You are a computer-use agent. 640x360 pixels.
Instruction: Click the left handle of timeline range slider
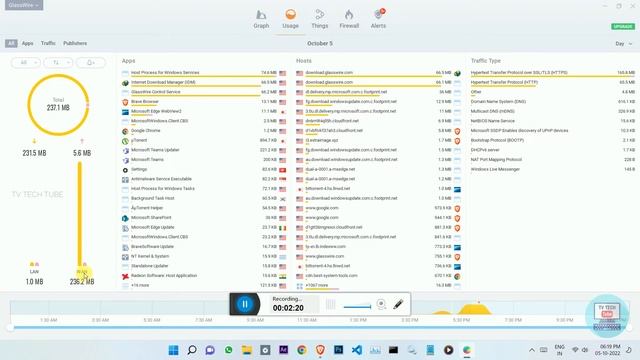pos(10,327)
